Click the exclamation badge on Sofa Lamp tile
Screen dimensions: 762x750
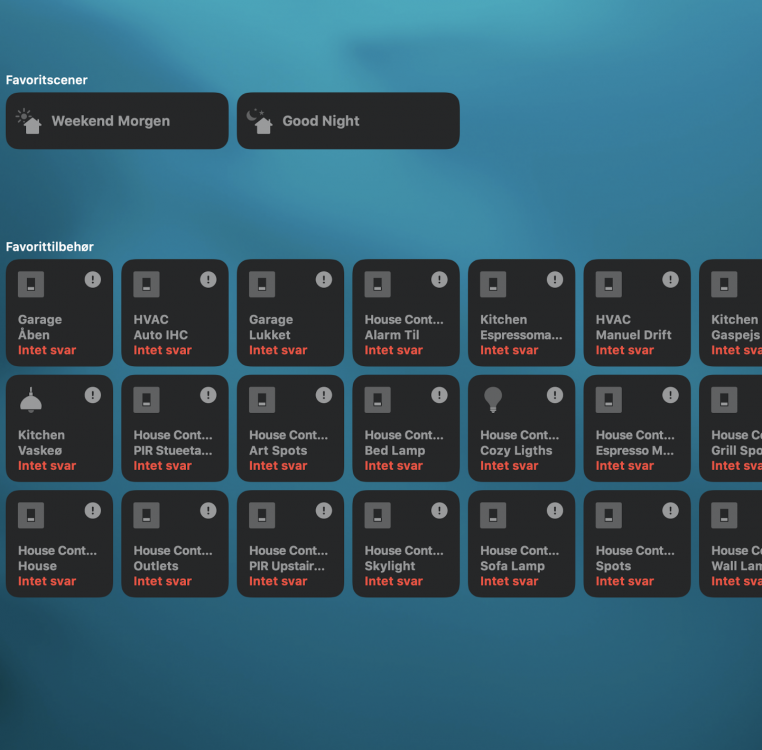tap(555, 511)
